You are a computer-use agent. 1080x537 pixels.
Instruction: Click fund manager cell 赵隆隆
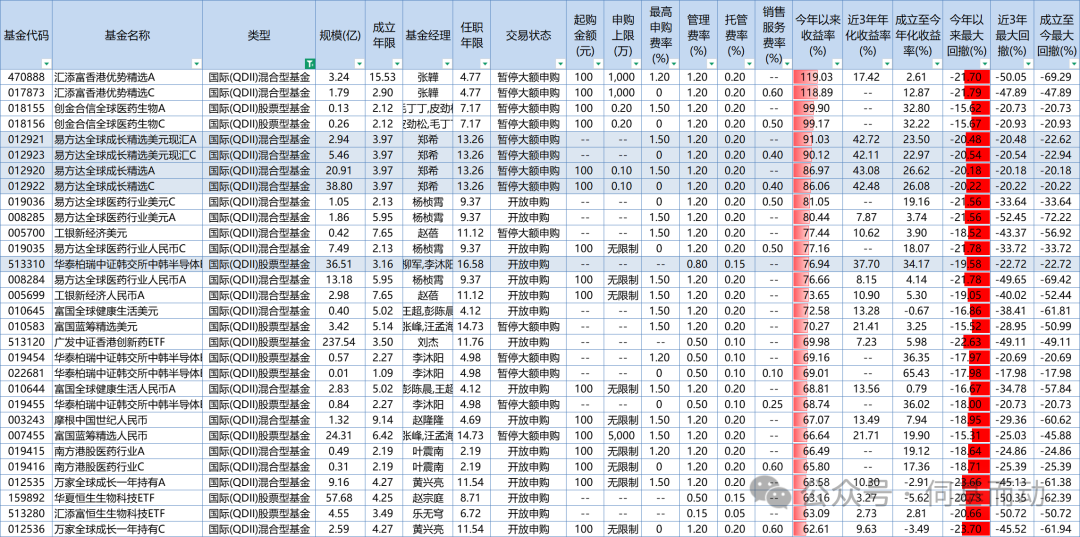click(x=428, y=419)
